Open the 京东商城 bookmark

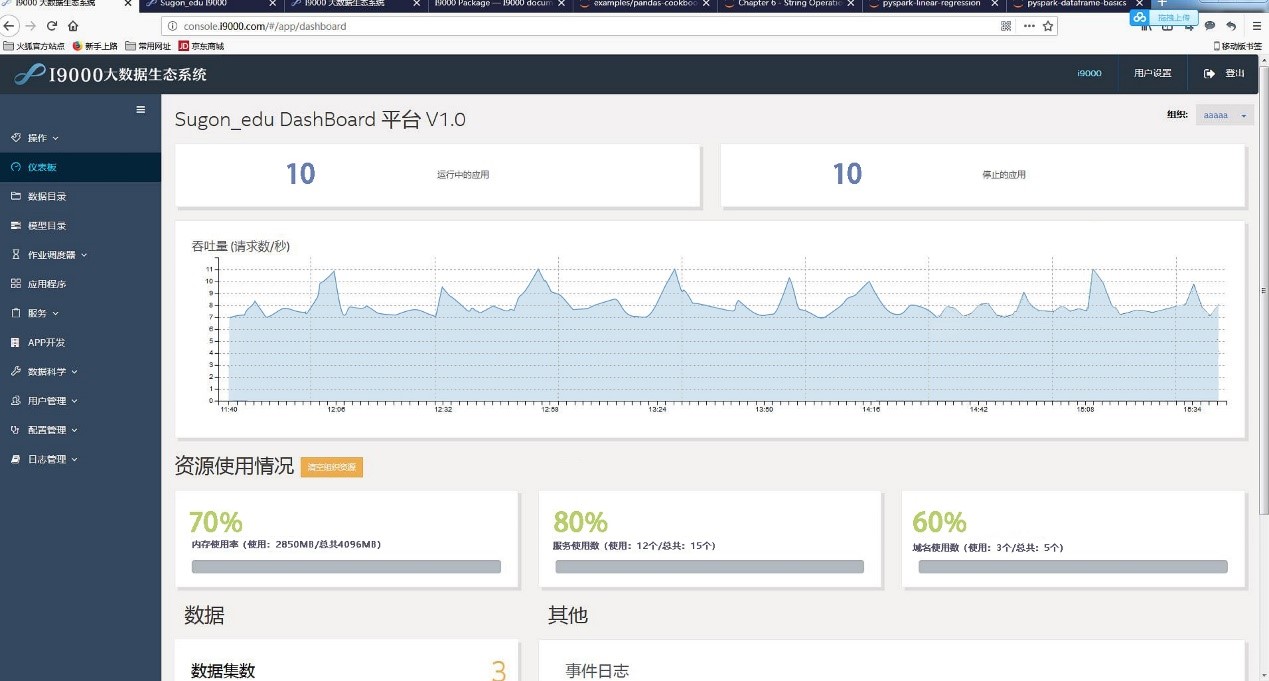point(201,46)
